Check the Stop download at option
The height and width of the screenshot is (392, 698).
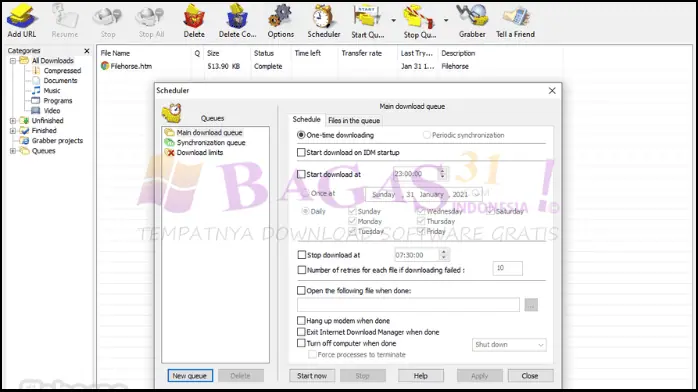[301, 255]
